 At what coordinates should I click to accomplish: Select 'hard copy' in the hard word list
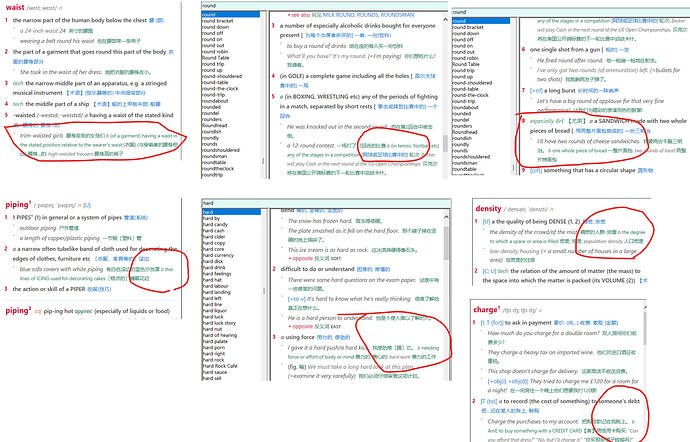[214, 243]
